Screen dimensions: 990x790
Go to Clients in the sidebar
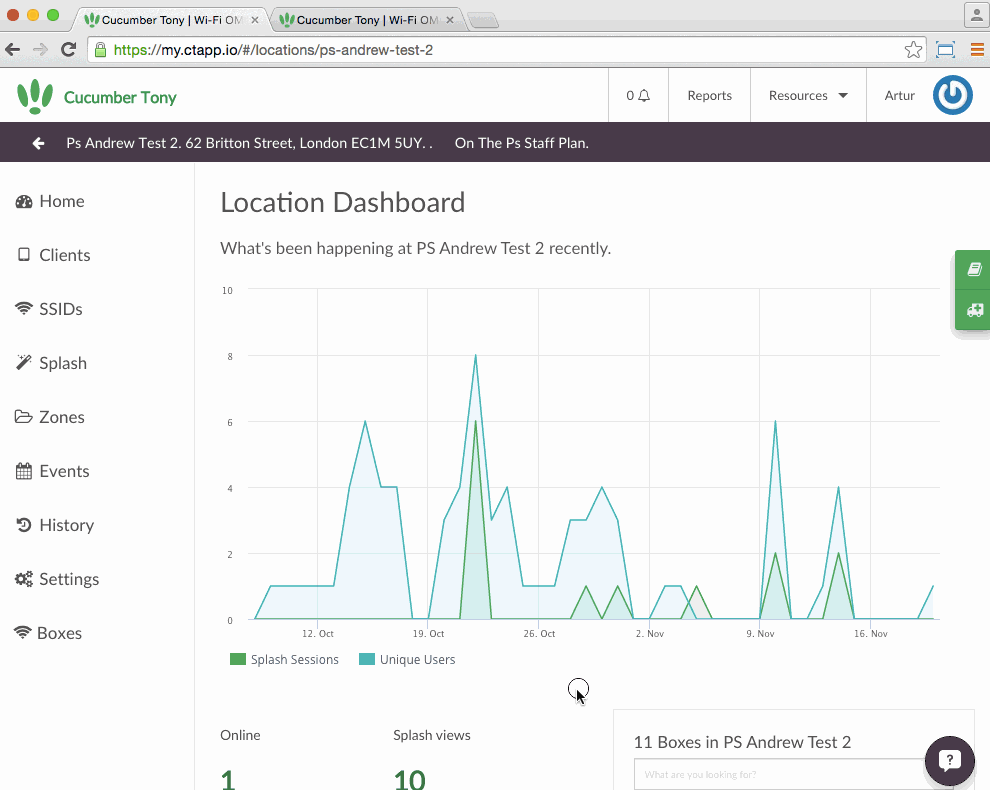64,255
